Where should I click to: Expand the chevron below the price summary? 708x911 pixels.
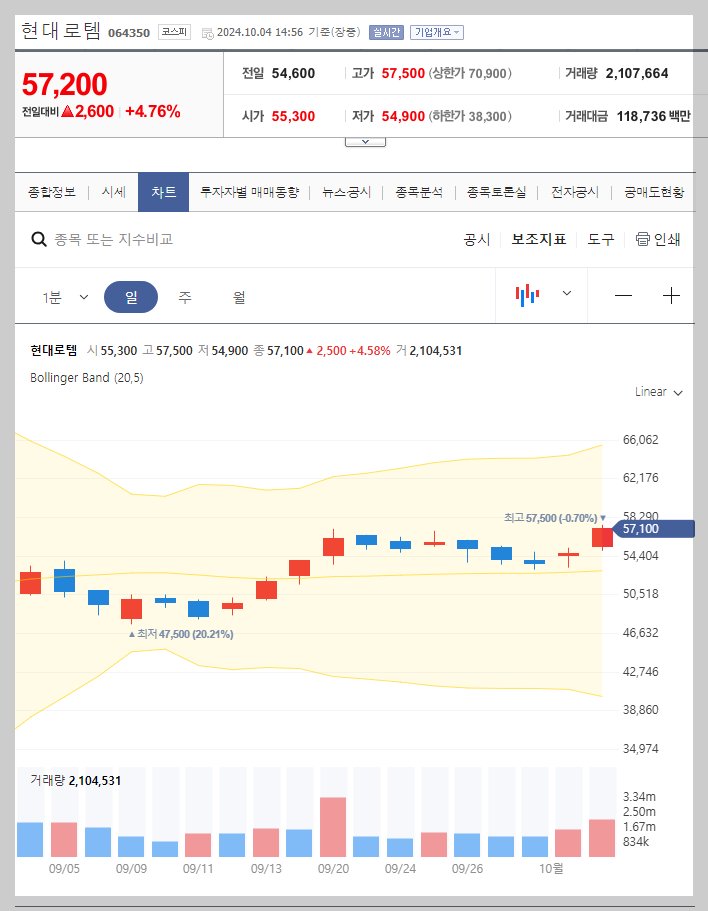(365, 140)
